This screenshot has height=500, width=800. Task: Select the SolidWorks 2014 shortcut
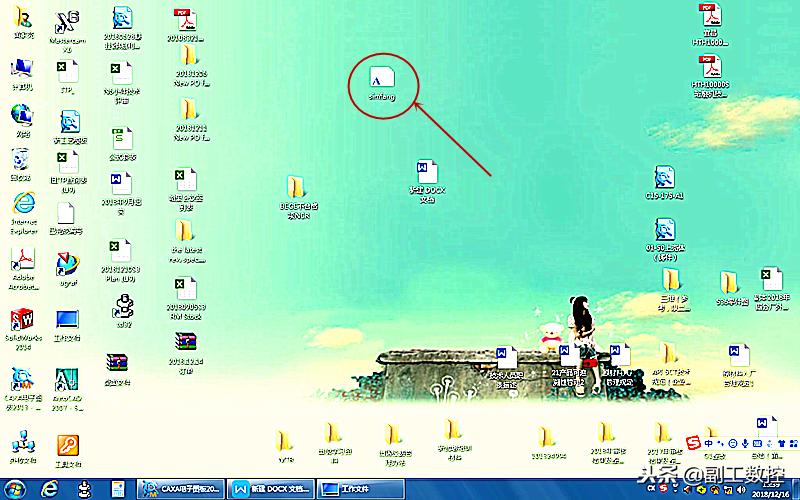click(23, 329)
